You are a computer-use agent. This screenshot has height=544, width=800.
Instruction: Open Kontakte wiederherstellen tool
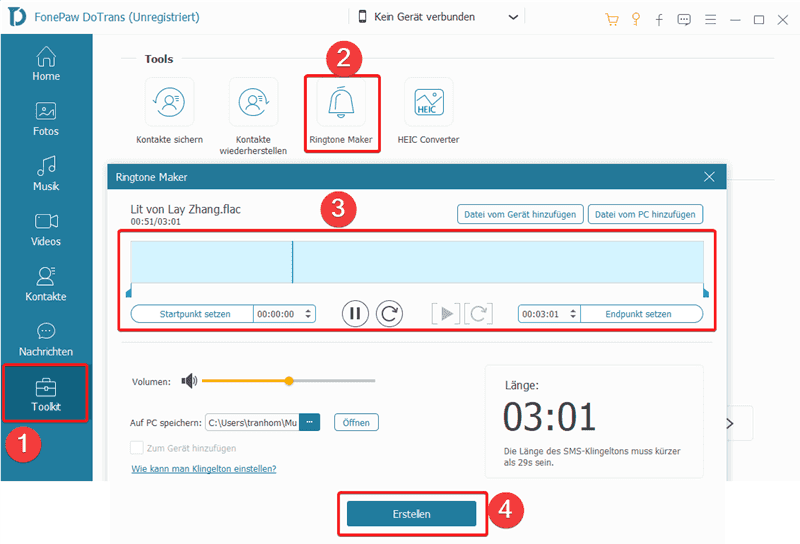253,116
